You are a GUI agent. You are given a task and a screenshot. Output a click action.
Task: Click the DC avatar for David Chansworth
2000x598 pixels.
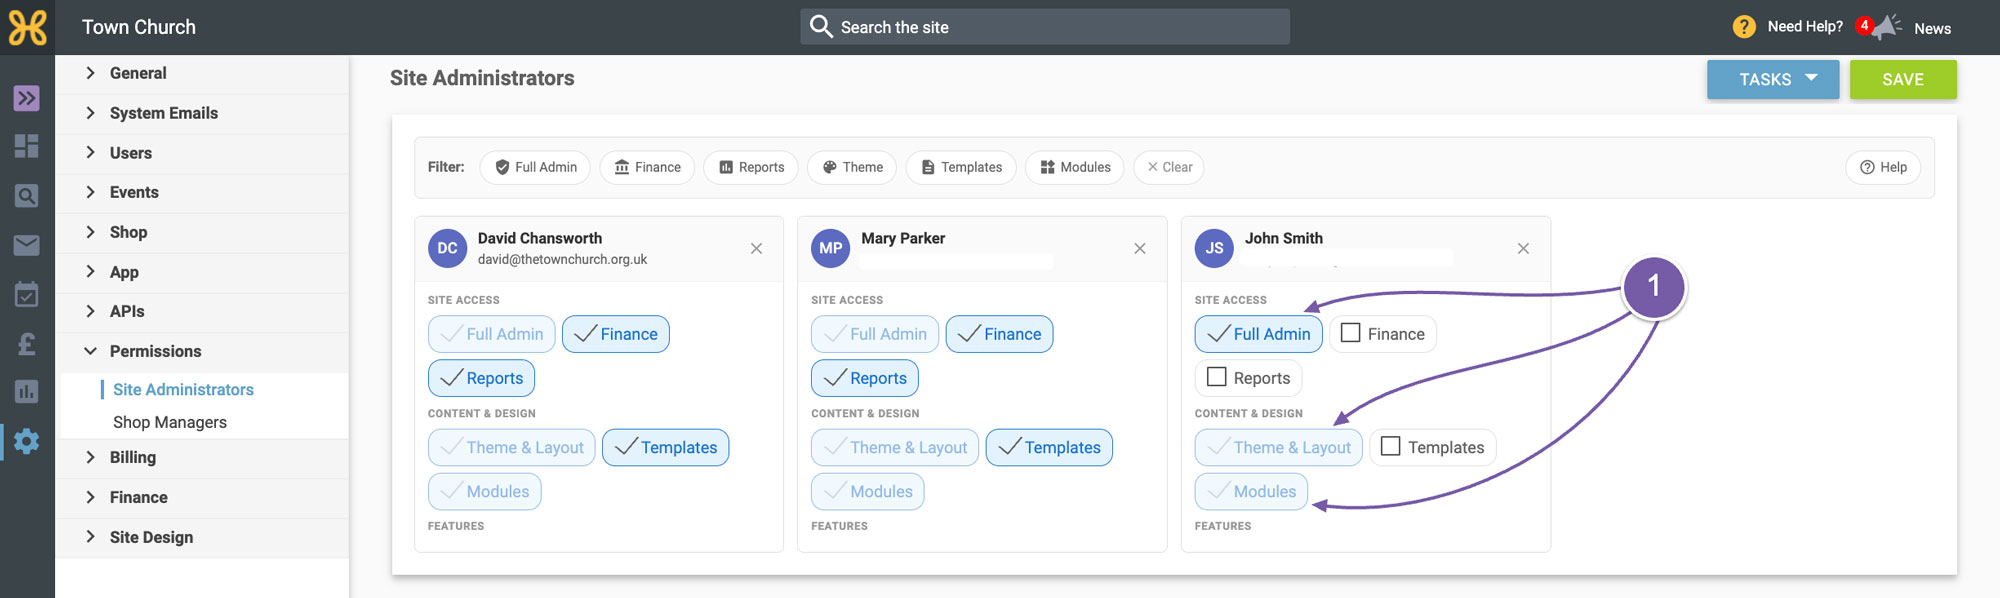(x=447, y=248)
